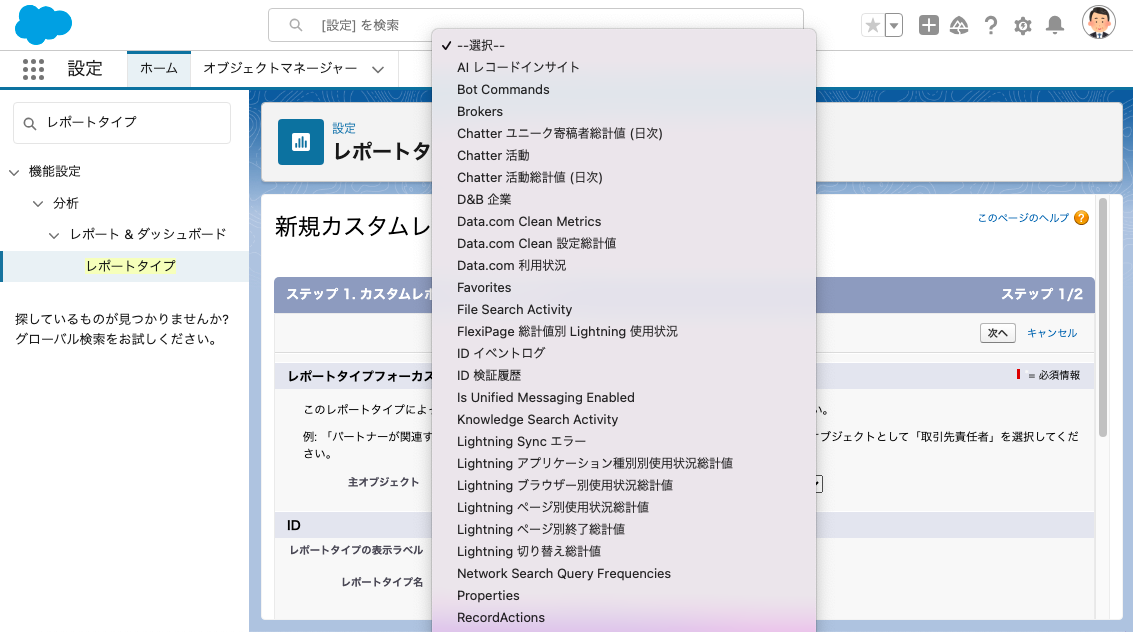Viewport: 1133px width, 632px height.
Task: Open the Trailhead guidance icon
Action: coord(959,25)
